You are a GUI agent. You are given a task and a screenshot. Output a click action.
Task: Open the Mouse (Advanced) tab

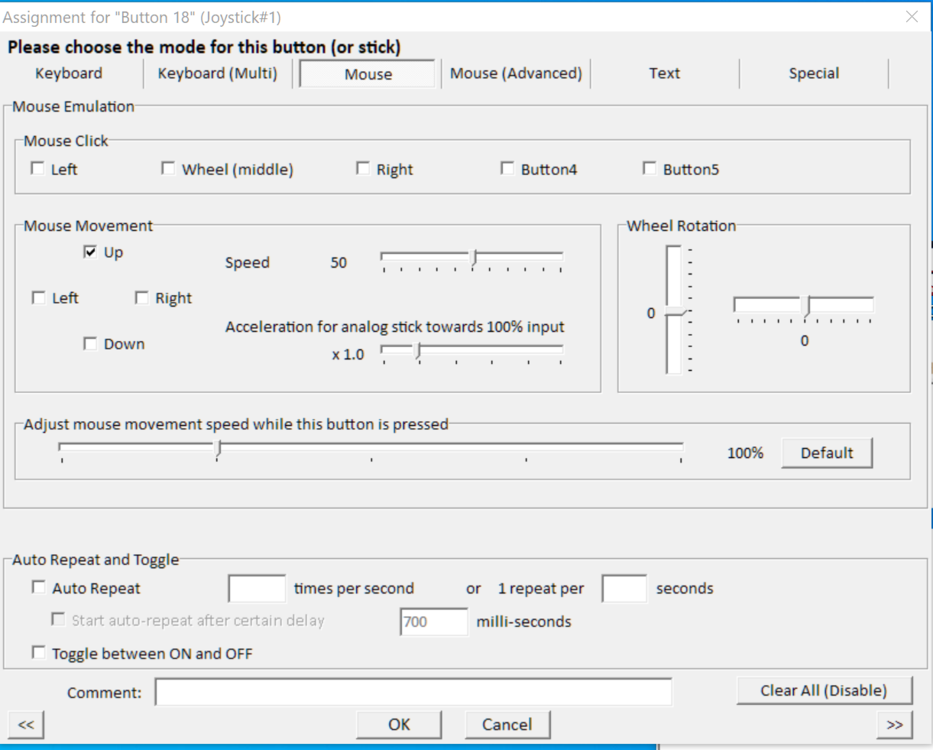[516, 73]
